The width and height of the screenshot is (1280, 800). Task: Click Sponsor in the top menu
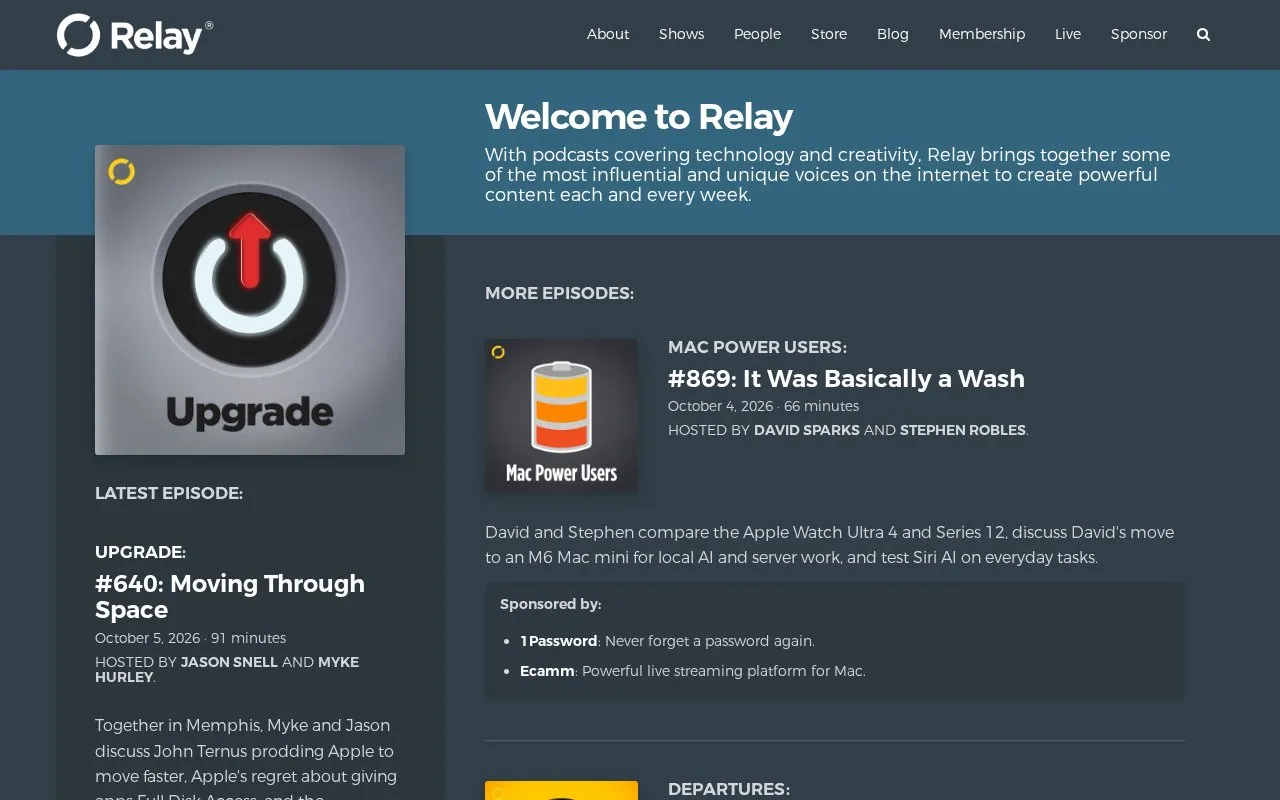(1139, 34)
